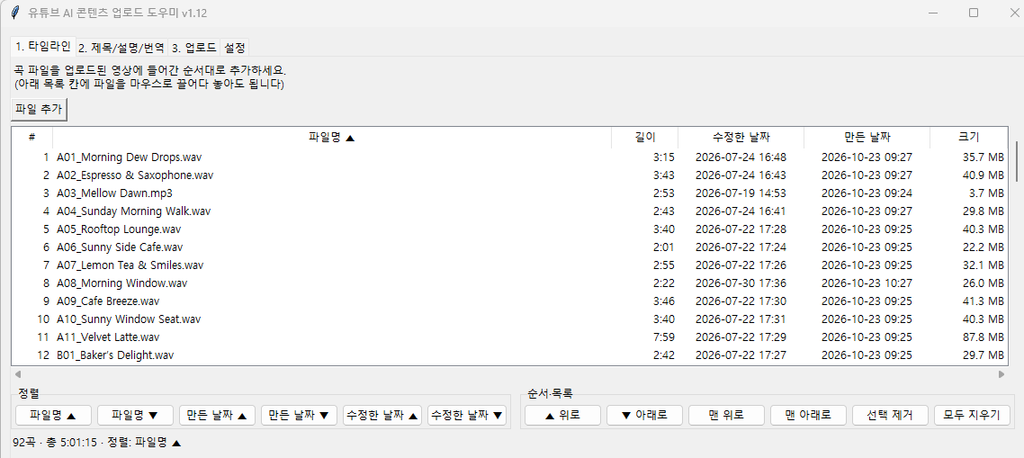Image resolution: width=1024 pixels, height=458 pixels.
Task: Click the 2026-07-30 17:36 modified date
Action: tap(741, 283)
